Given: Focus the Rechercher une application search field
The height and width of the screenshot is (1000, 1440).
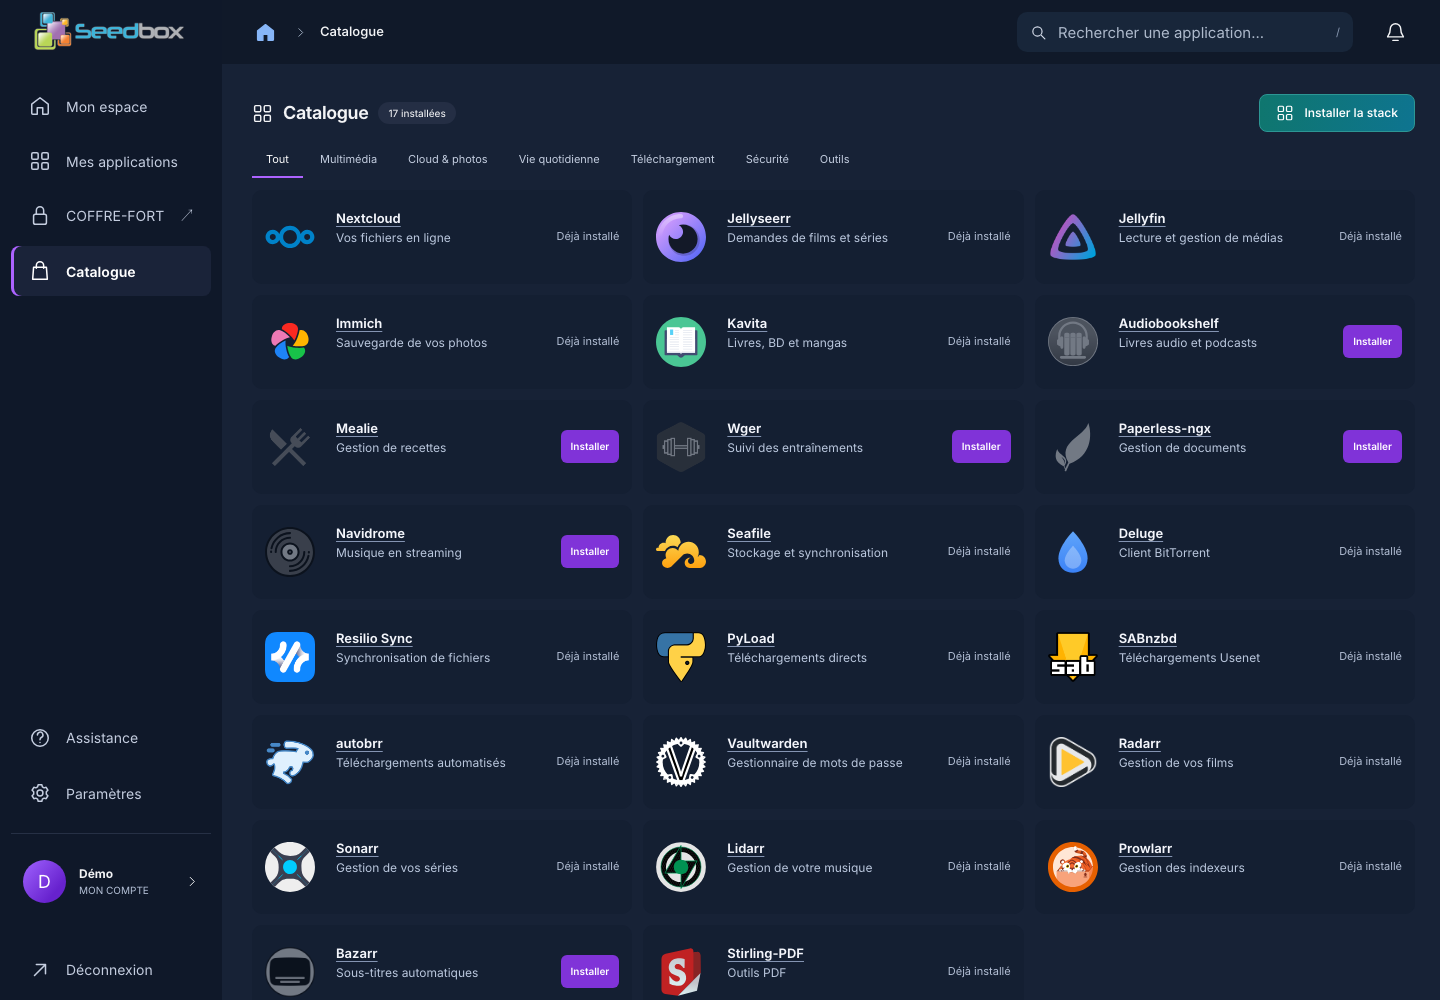Looking at the screenshot, I should point(1185,32).
